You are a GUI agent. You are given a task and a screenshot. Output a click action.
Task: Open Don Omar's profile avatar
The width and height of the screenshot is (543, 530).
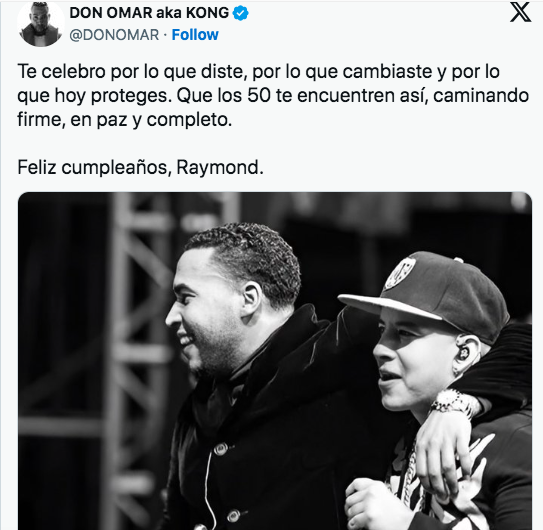41,24
